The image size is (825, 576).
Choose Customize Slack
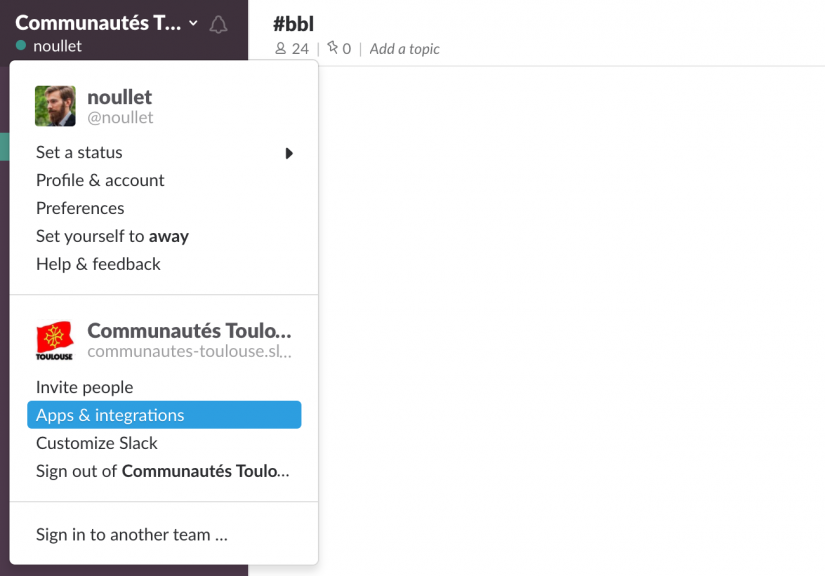(x=96, y=442)
